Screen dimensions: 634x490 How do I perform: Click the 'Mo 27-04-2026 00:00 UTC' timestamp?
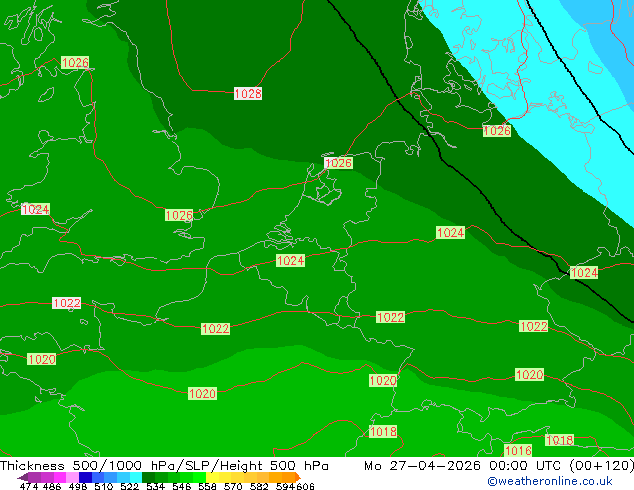click(x=464, y=466)
